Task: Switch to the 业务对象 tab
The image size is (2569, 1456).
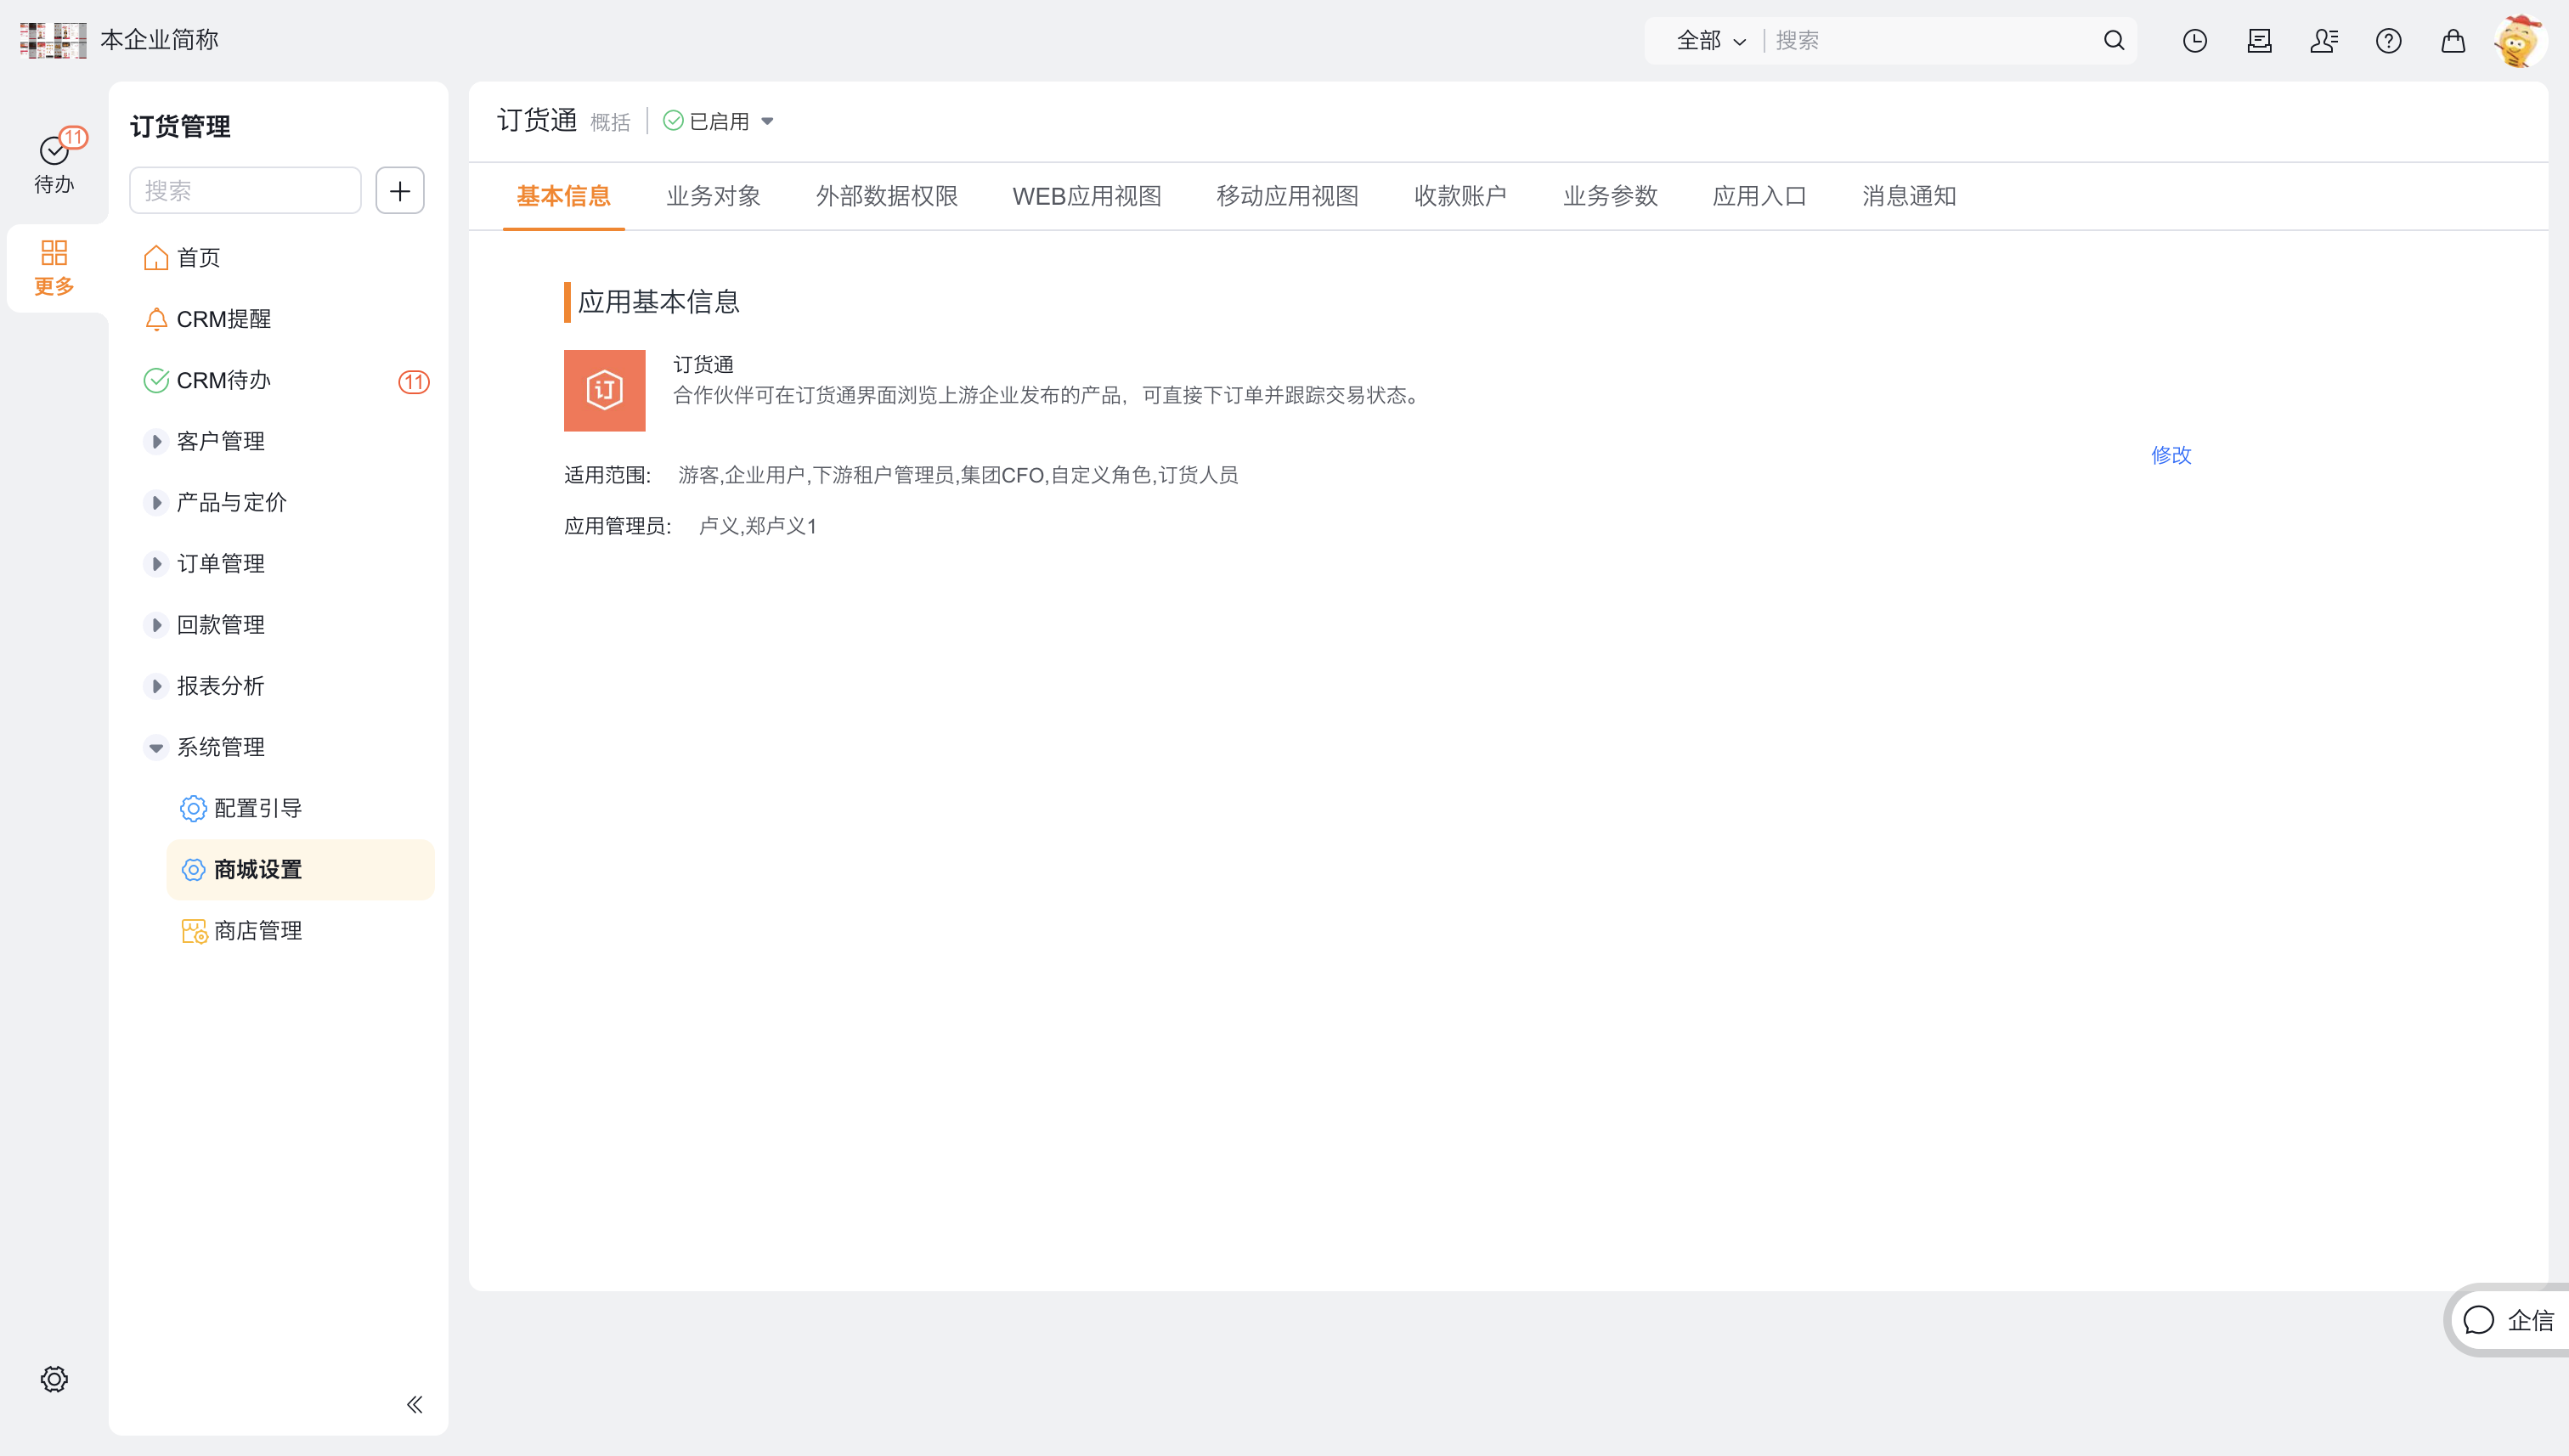Action: [713, 196]
